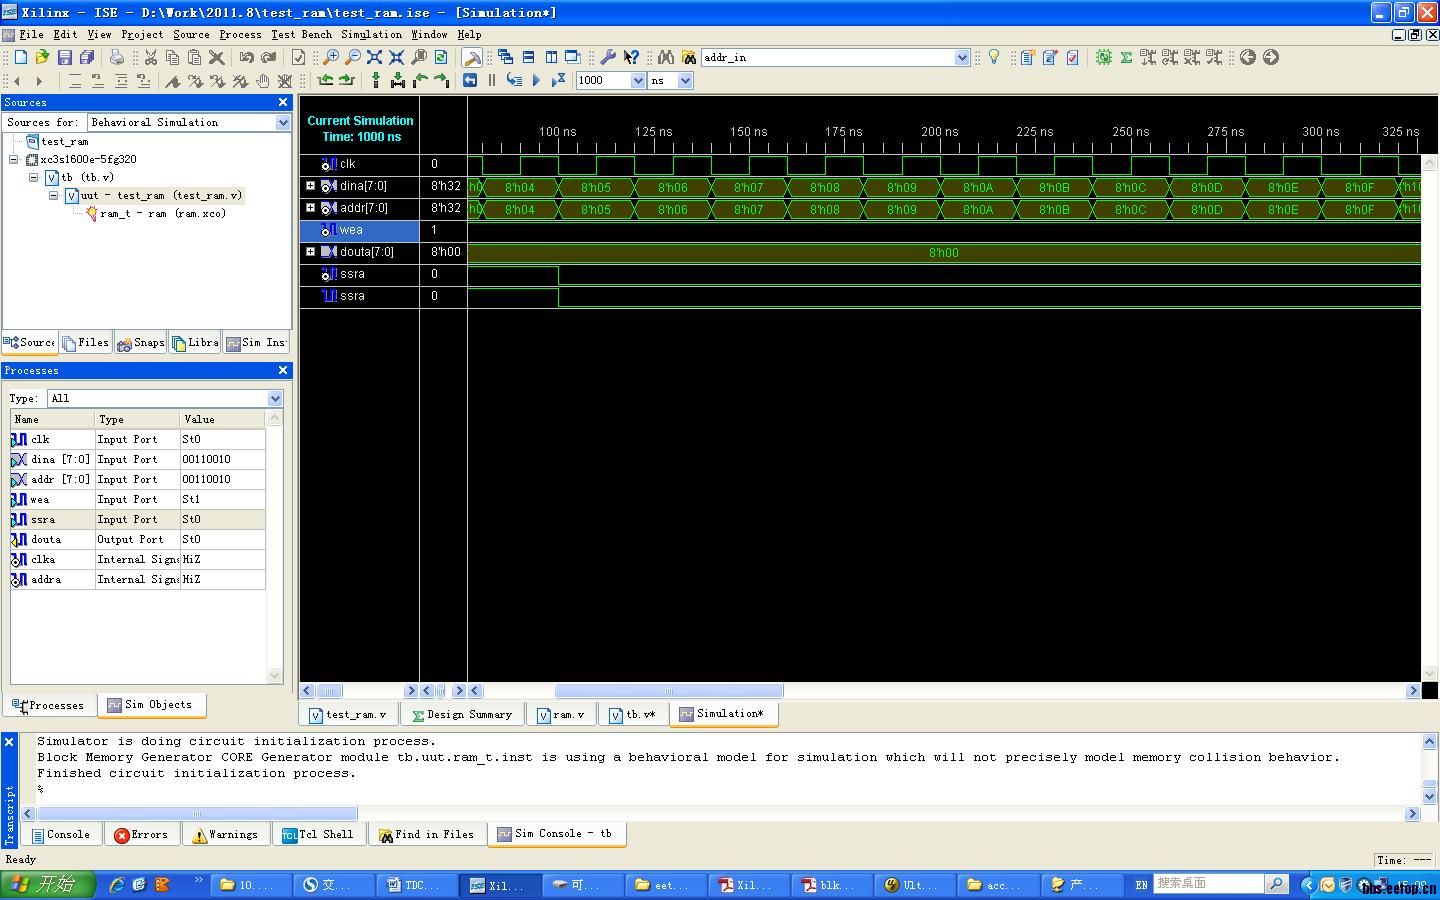Screen dimensions: 1440x900
Task: Select the wea signal in waveform list
Action: click(x=351, y=230)
